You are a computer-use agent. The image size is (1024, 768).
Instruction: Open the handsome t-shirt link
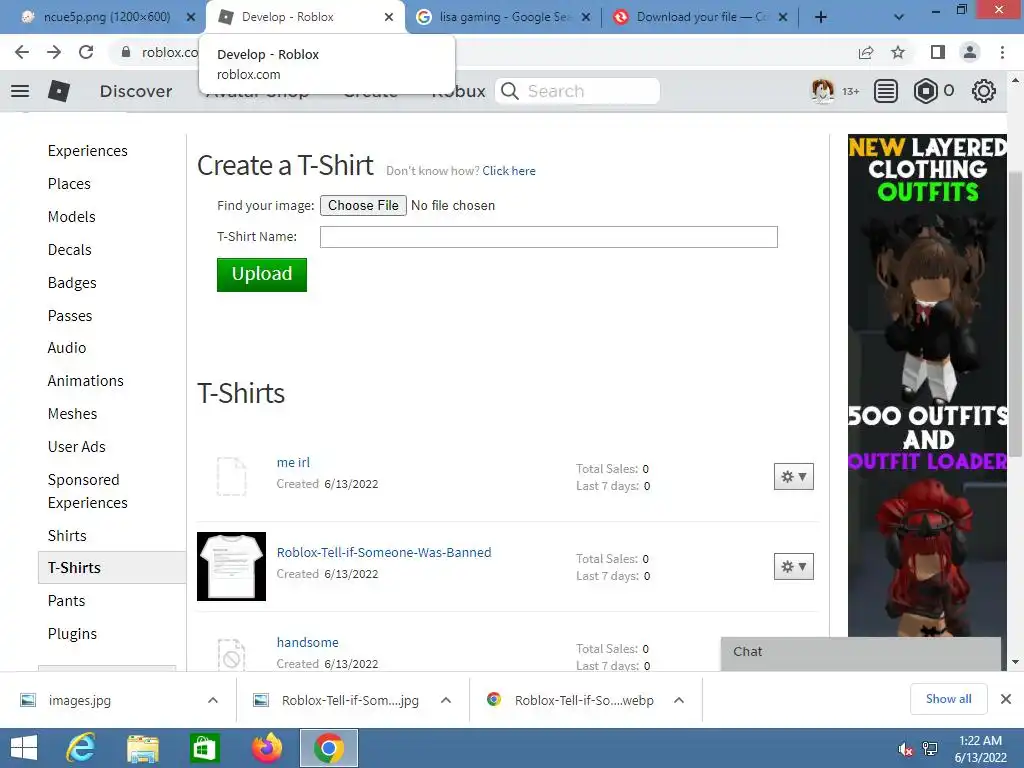(x=308, y=643)
